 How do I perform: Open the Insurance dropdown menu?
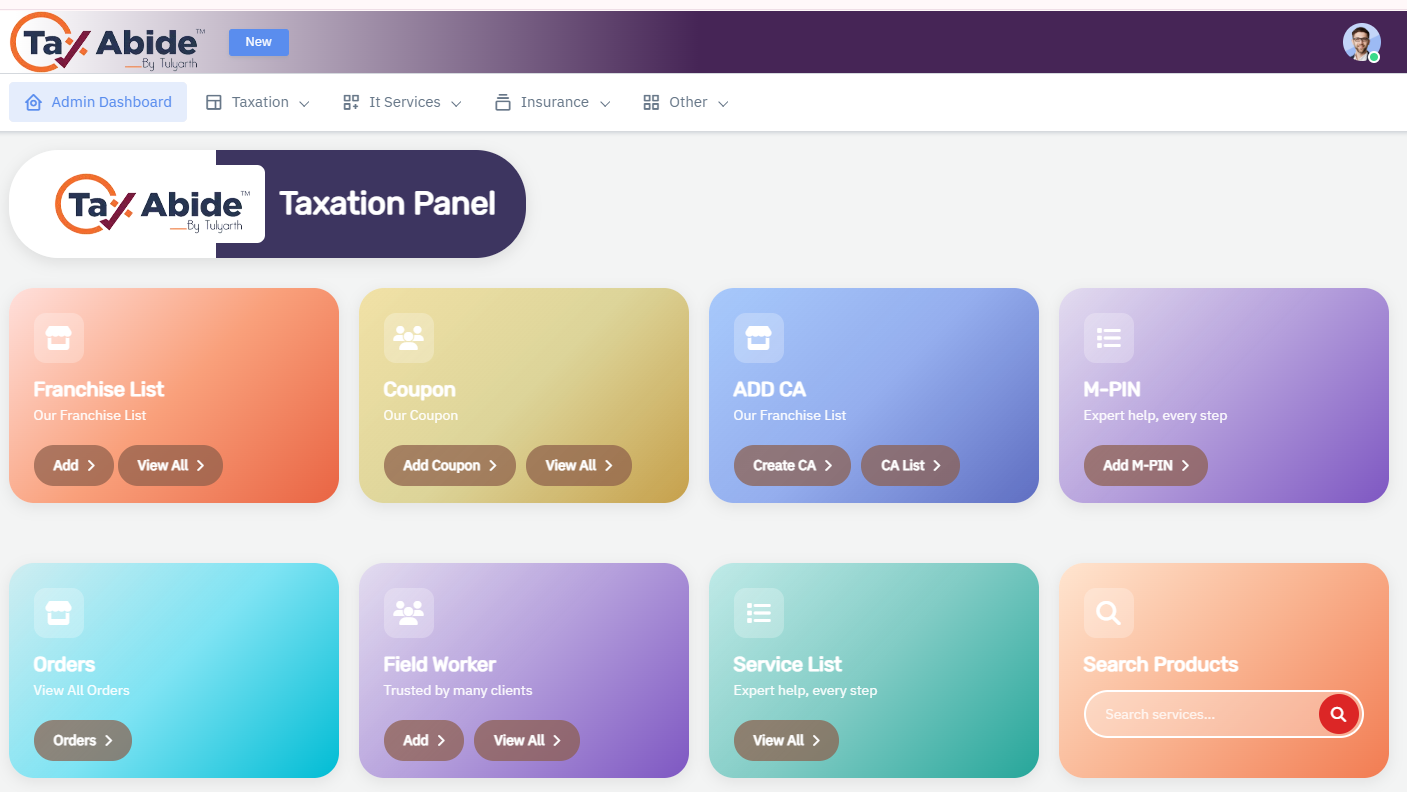point(553,102)
